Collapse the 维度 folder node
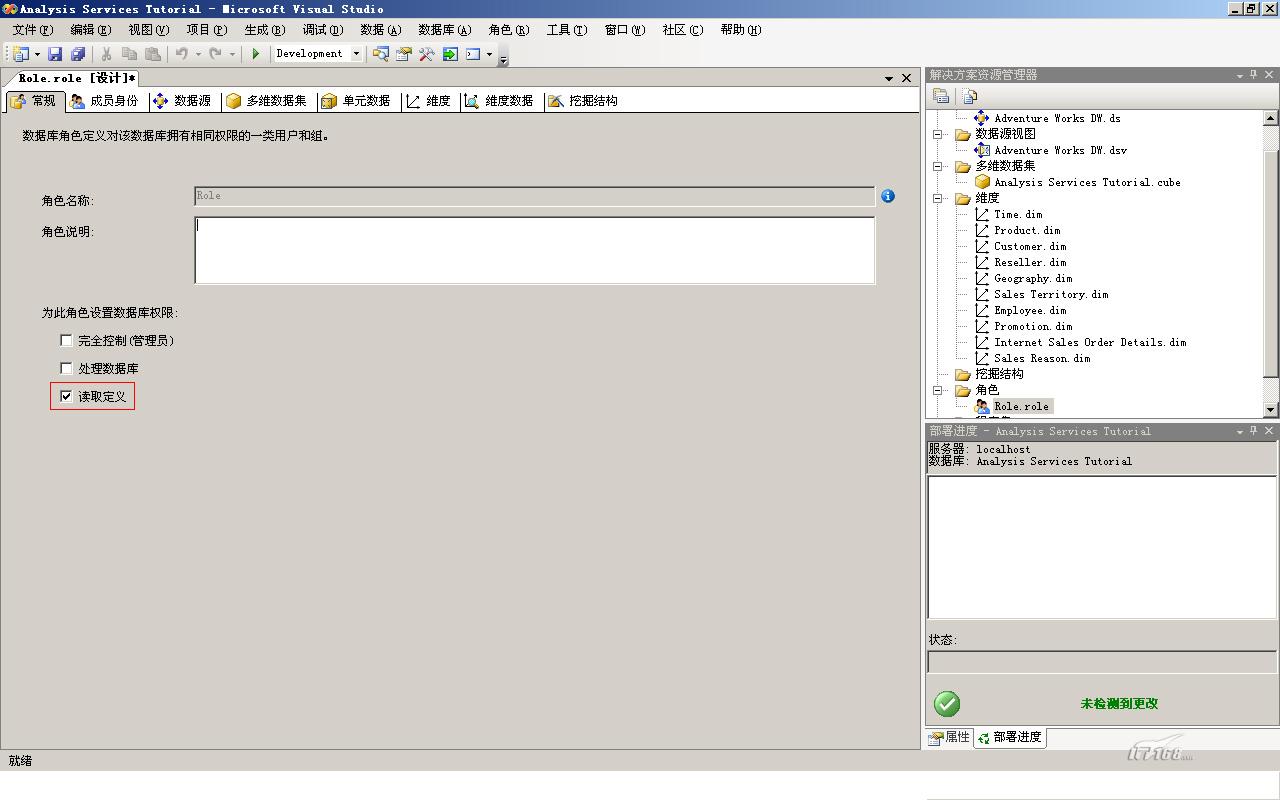The width and height of the screenshot is (1280, 800). tap(938, 198)
